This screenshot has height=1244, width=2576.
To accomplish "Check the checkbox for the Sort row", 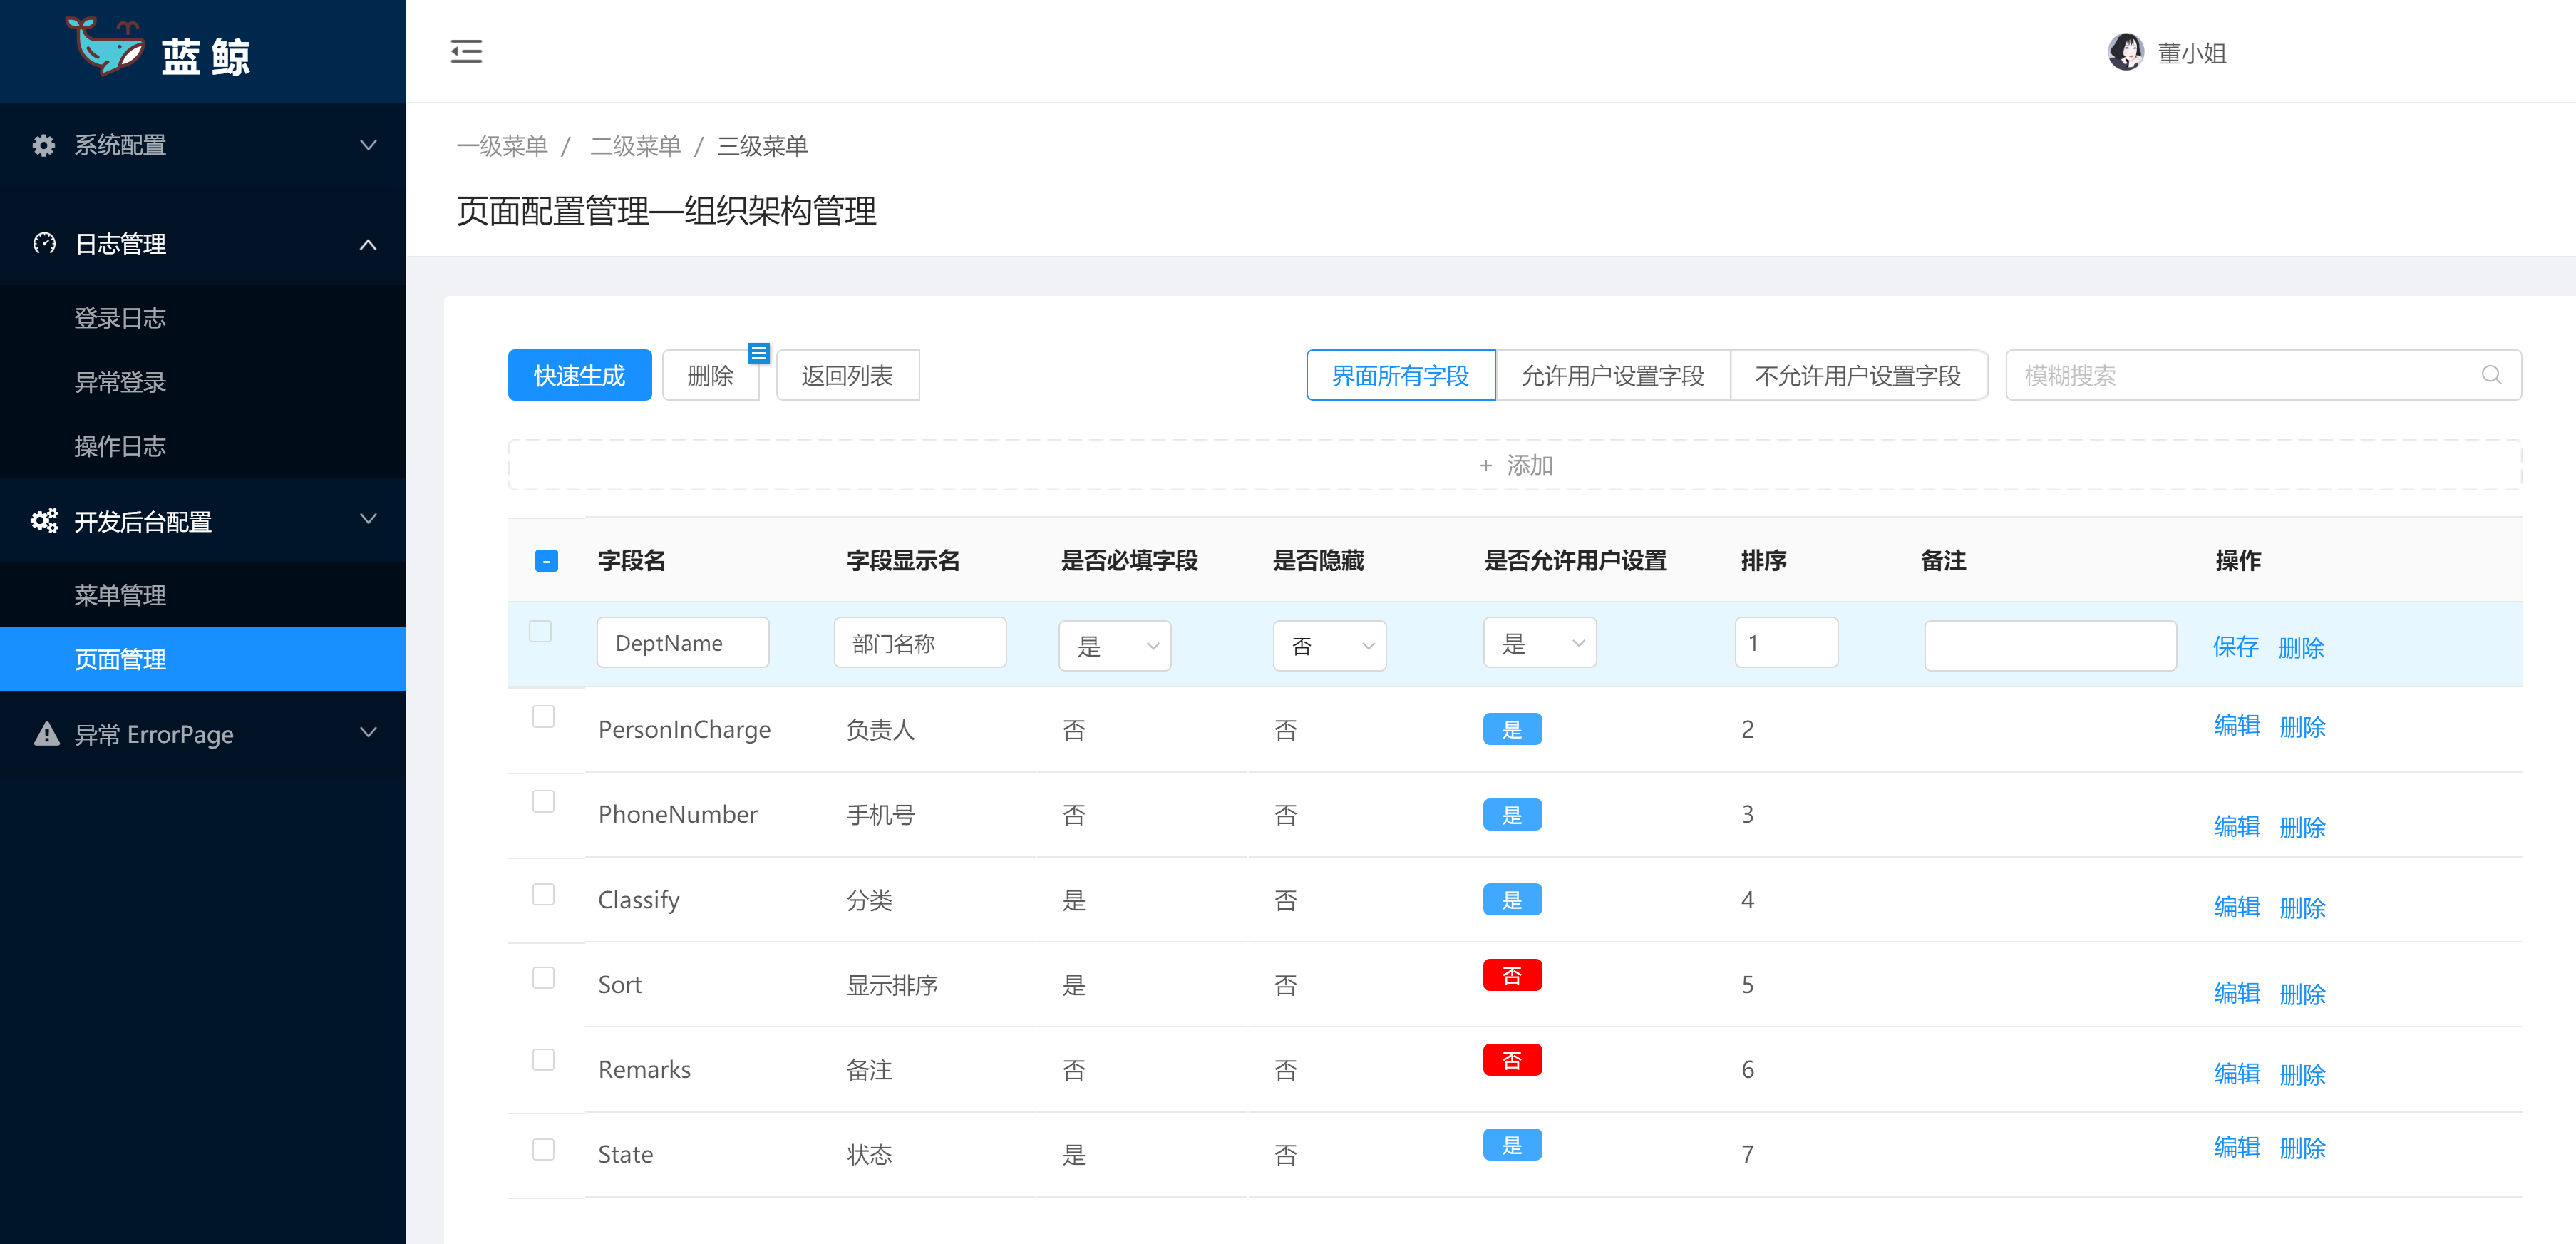I will pyautogui.click(x=543, y=977).
